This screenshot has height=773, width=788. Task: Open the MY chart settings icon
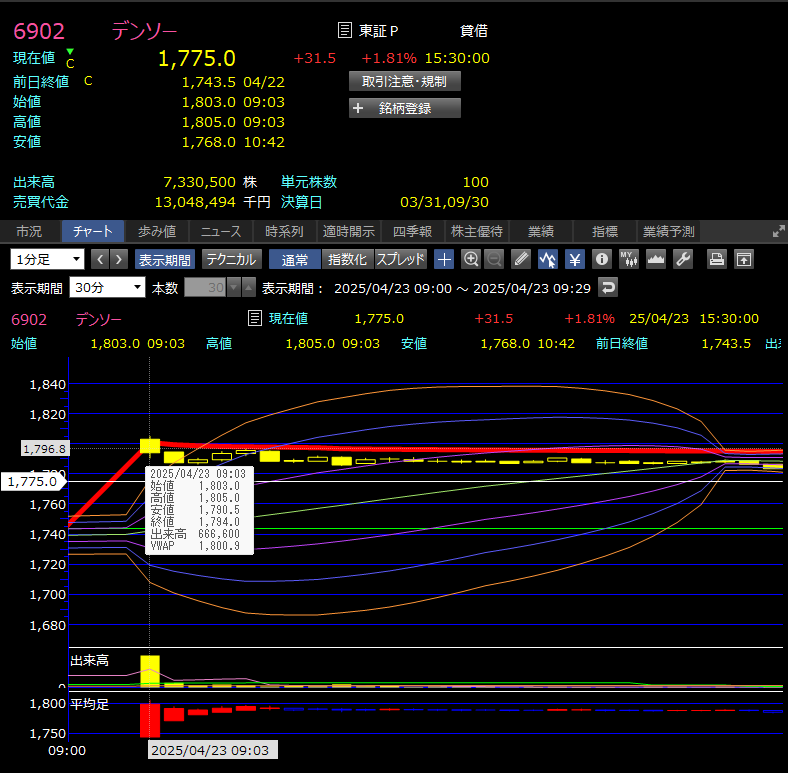pos(629,260)
